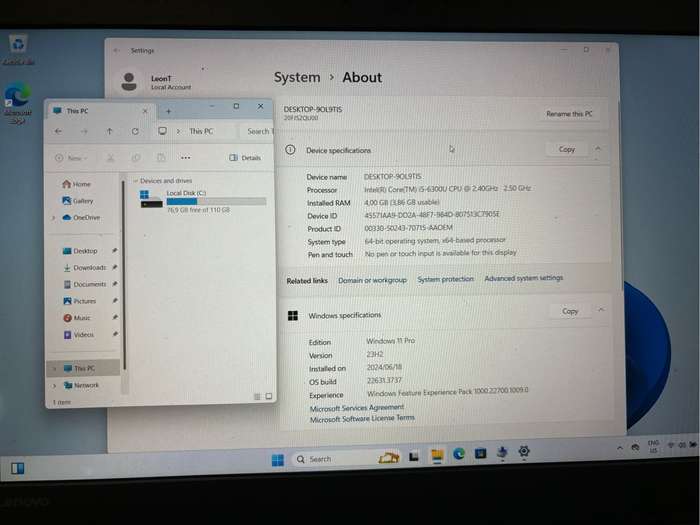Click the "Windows 11 Pro" edition value

pos(391,341)
